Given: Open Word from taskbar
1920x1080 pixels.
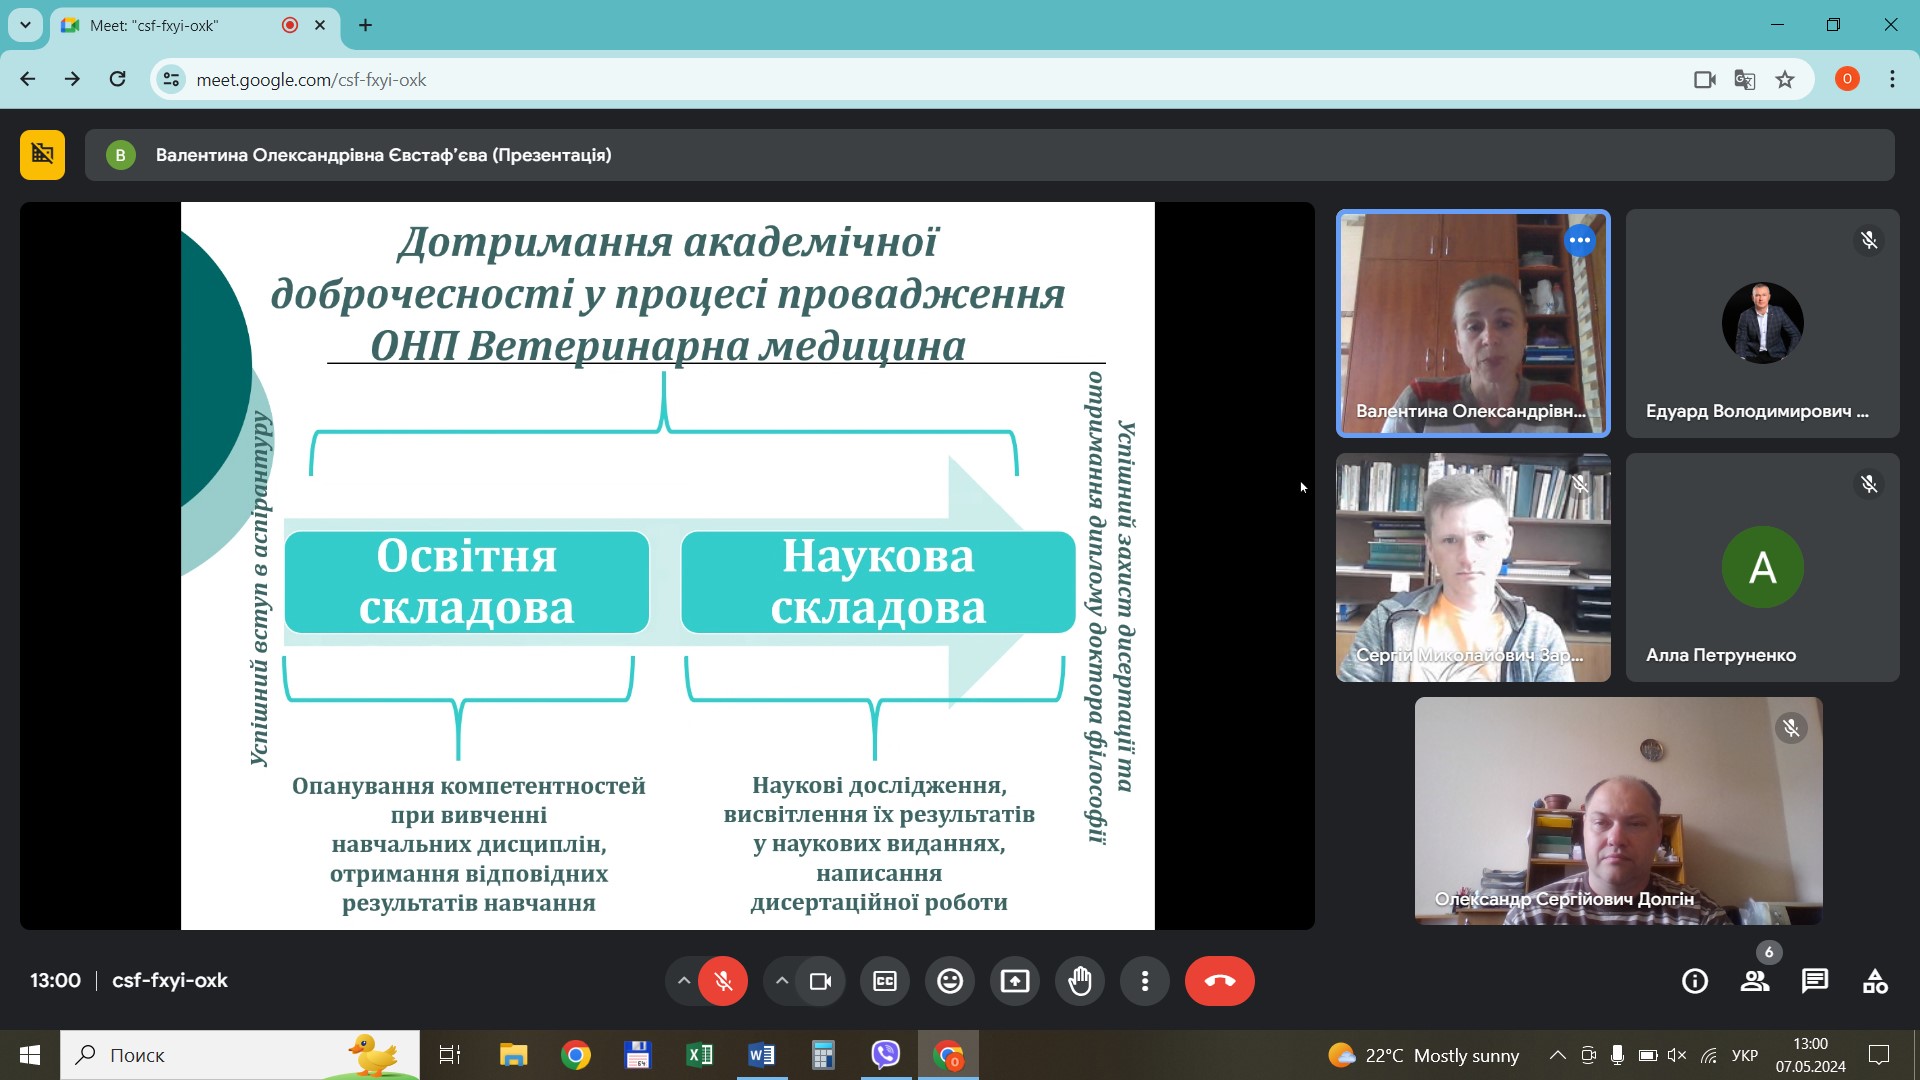Looking at the screenshot, I should tap(761, 1055).
